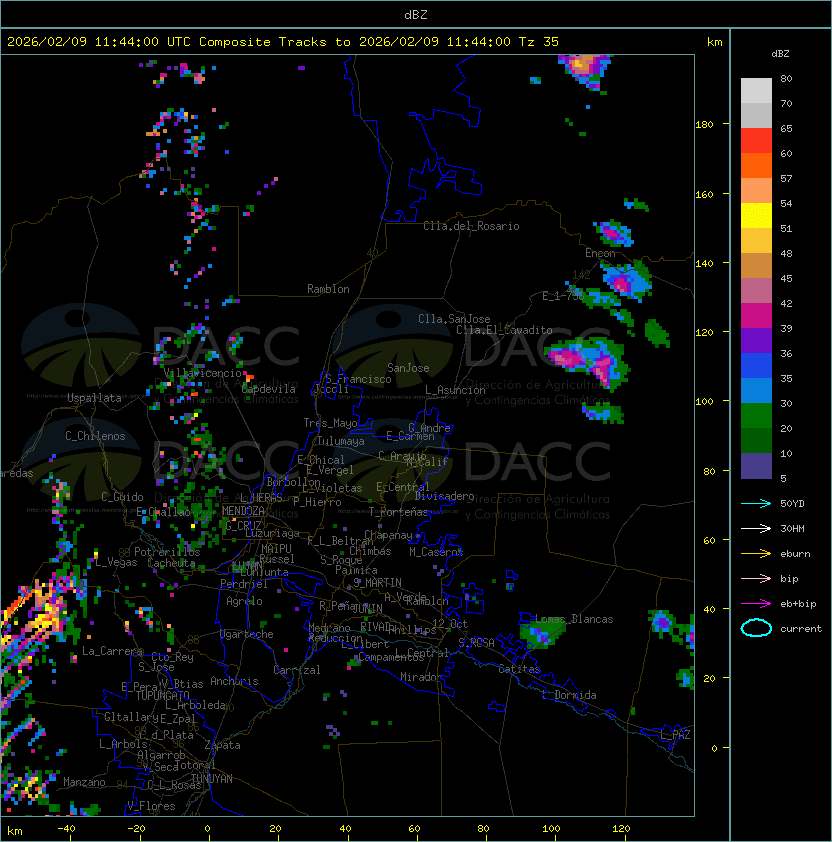
Task: Click the cyan 'current' ellipse legend icon
Action: pos(756,628)
